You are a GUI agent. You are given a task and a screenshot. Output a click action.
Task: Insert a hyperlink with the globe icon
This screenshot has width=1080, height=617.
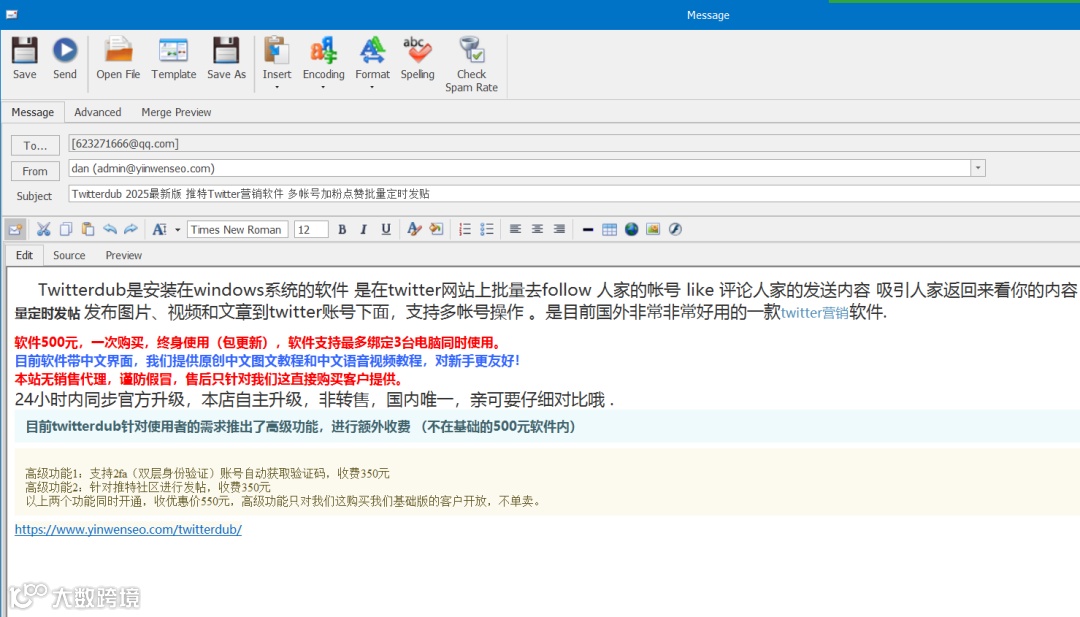pos(632,229)
